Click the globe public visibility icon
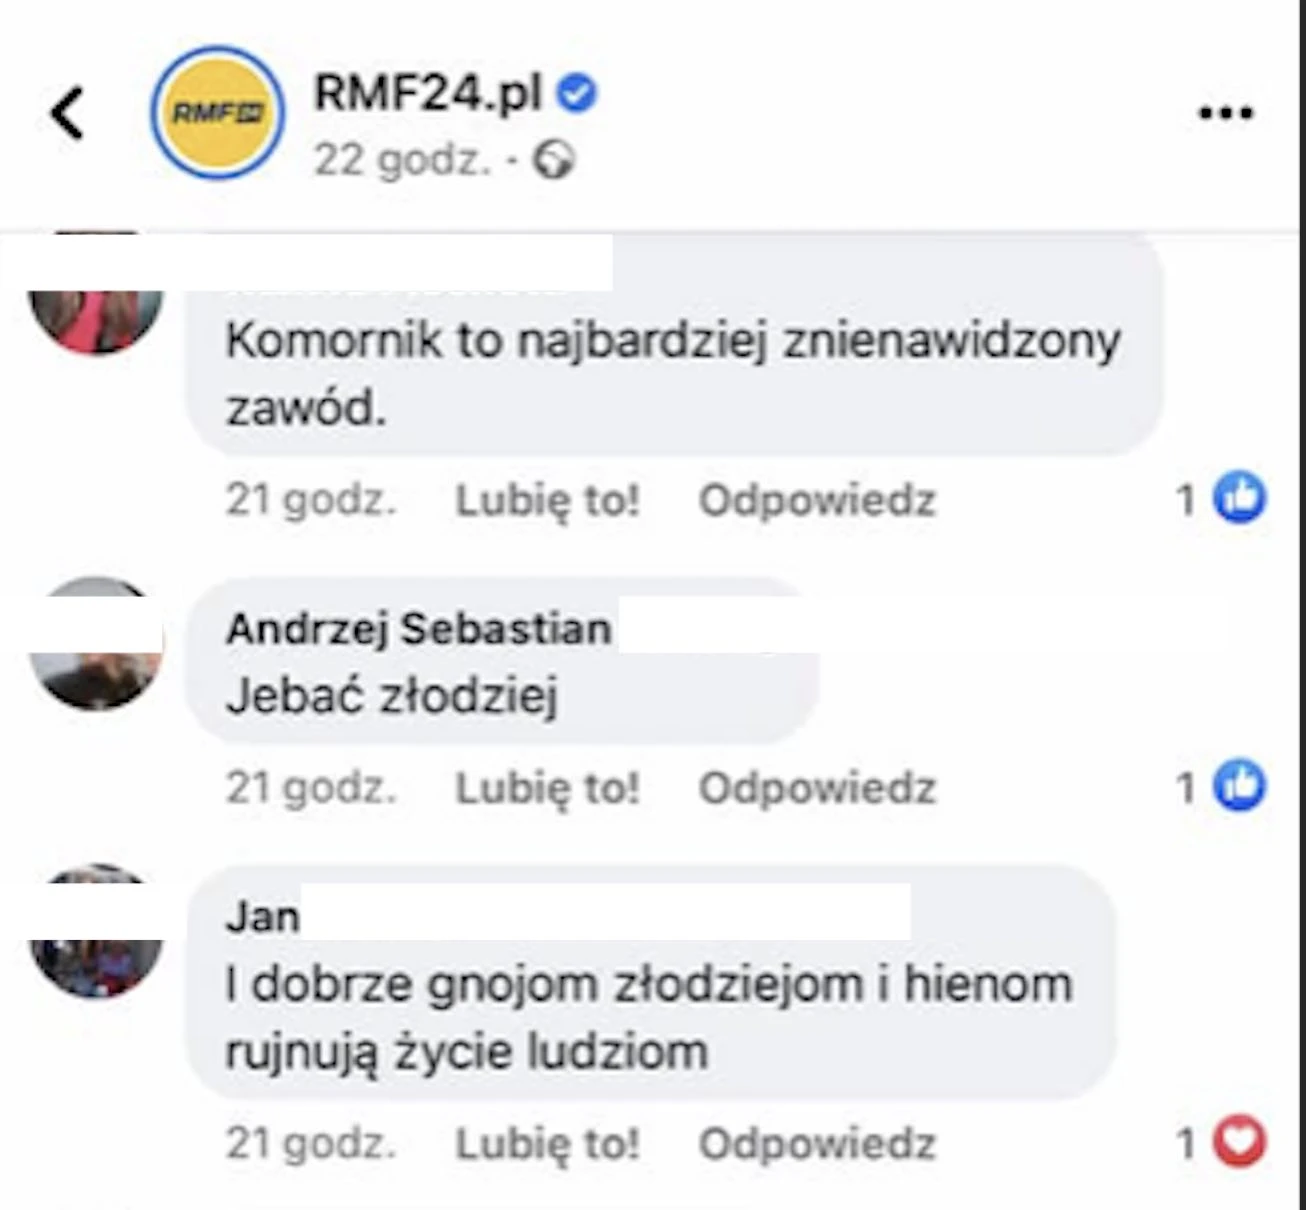This screenshot has height=1210, width=1306. point(554,160)
